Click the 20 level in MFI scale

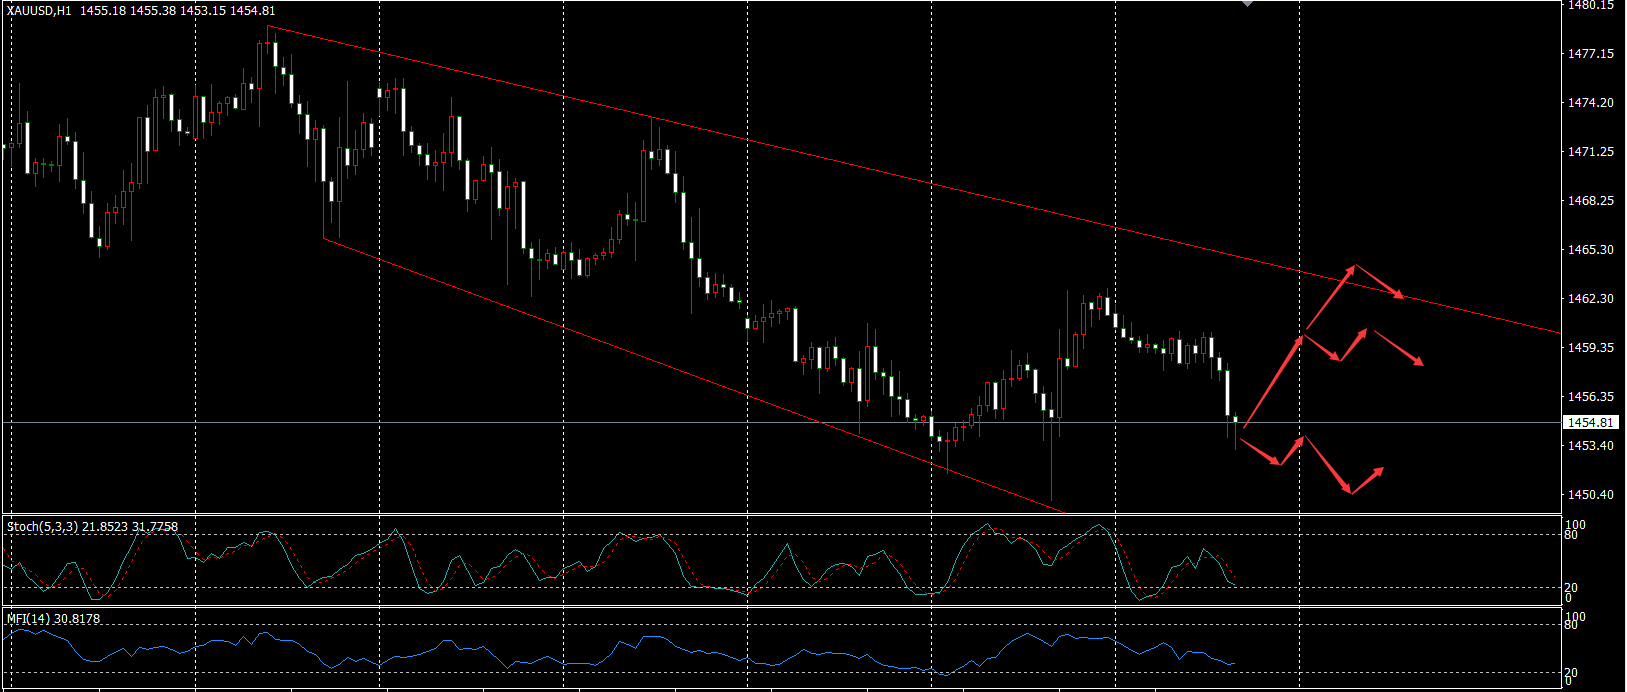coord(1572,673)
